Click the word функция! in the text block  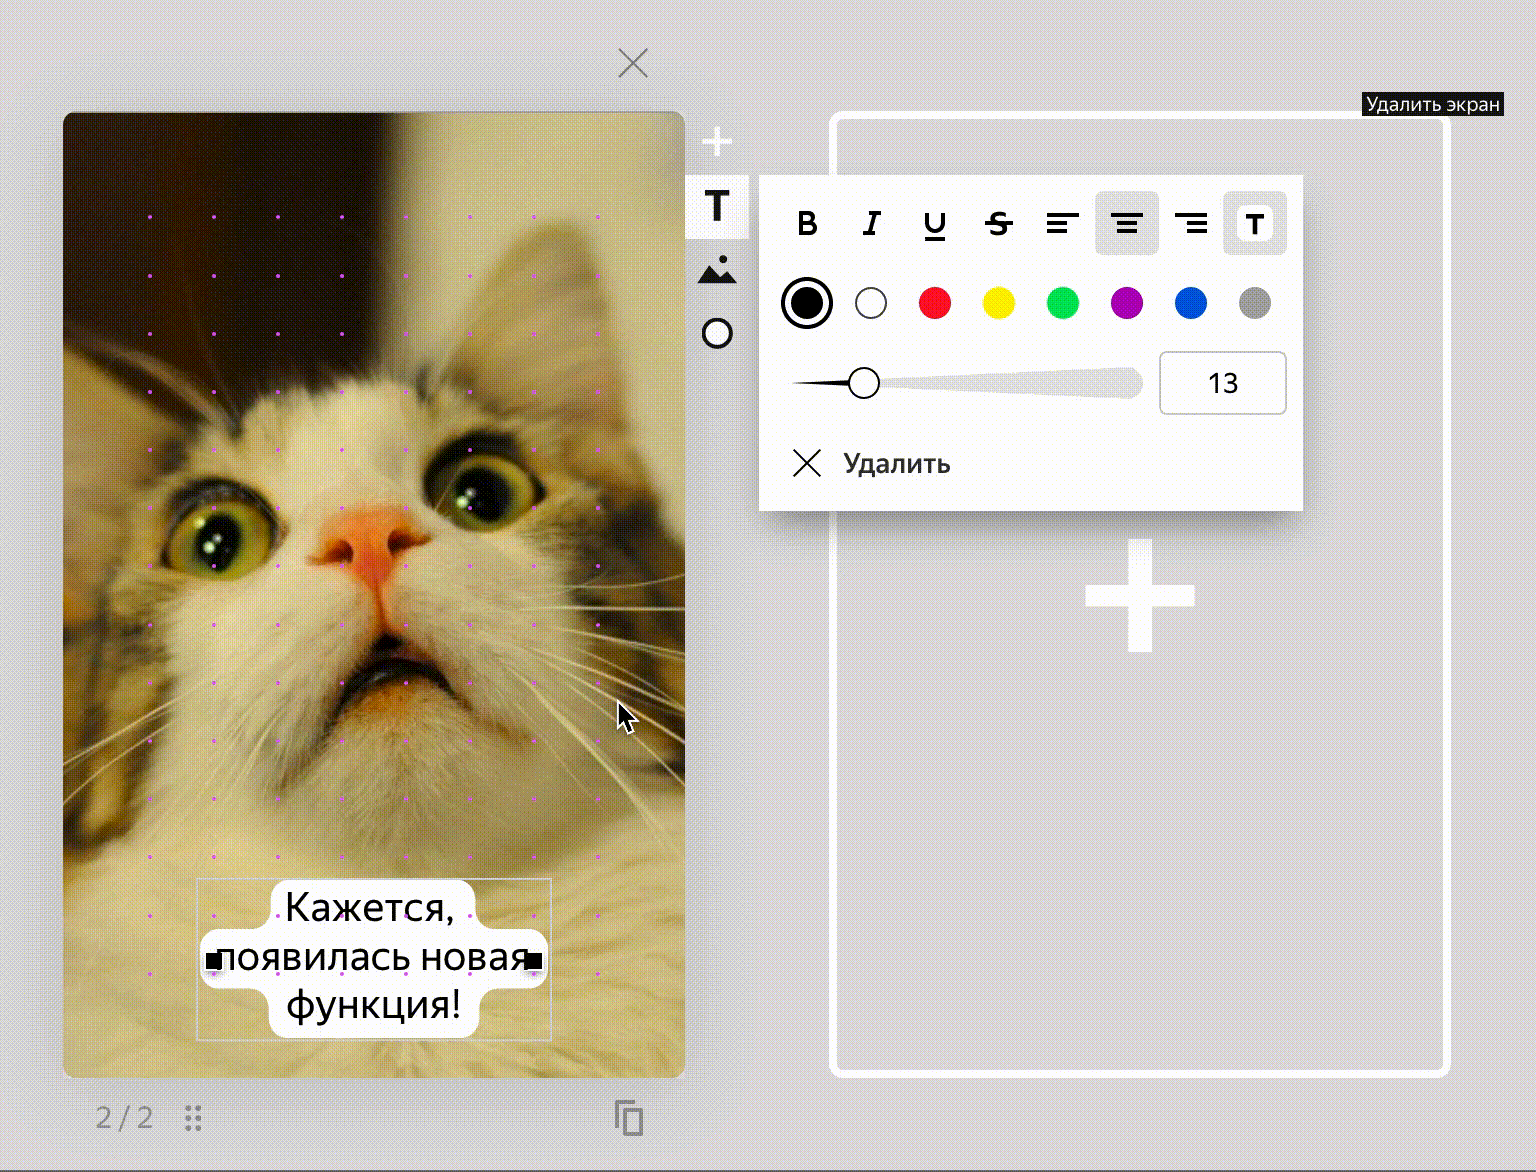(374, 1004)
